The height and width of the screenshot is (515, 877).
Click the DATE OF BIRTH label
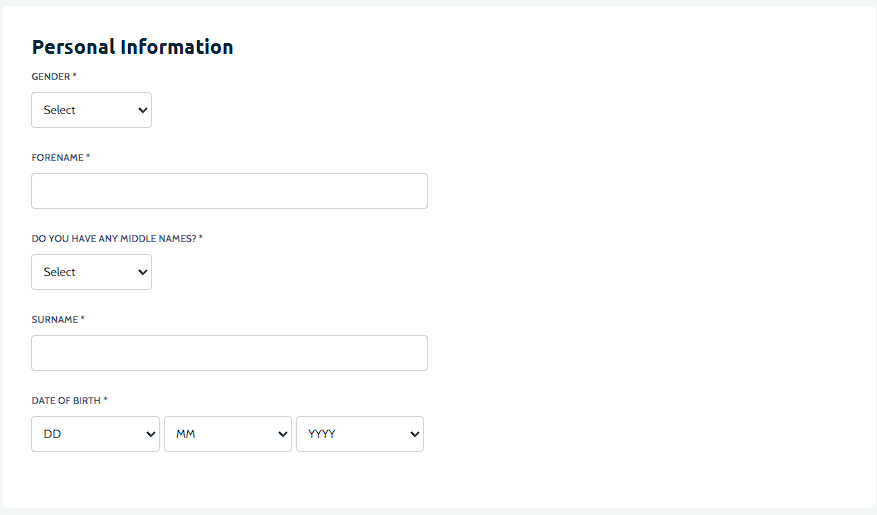[x=66, y=401]
